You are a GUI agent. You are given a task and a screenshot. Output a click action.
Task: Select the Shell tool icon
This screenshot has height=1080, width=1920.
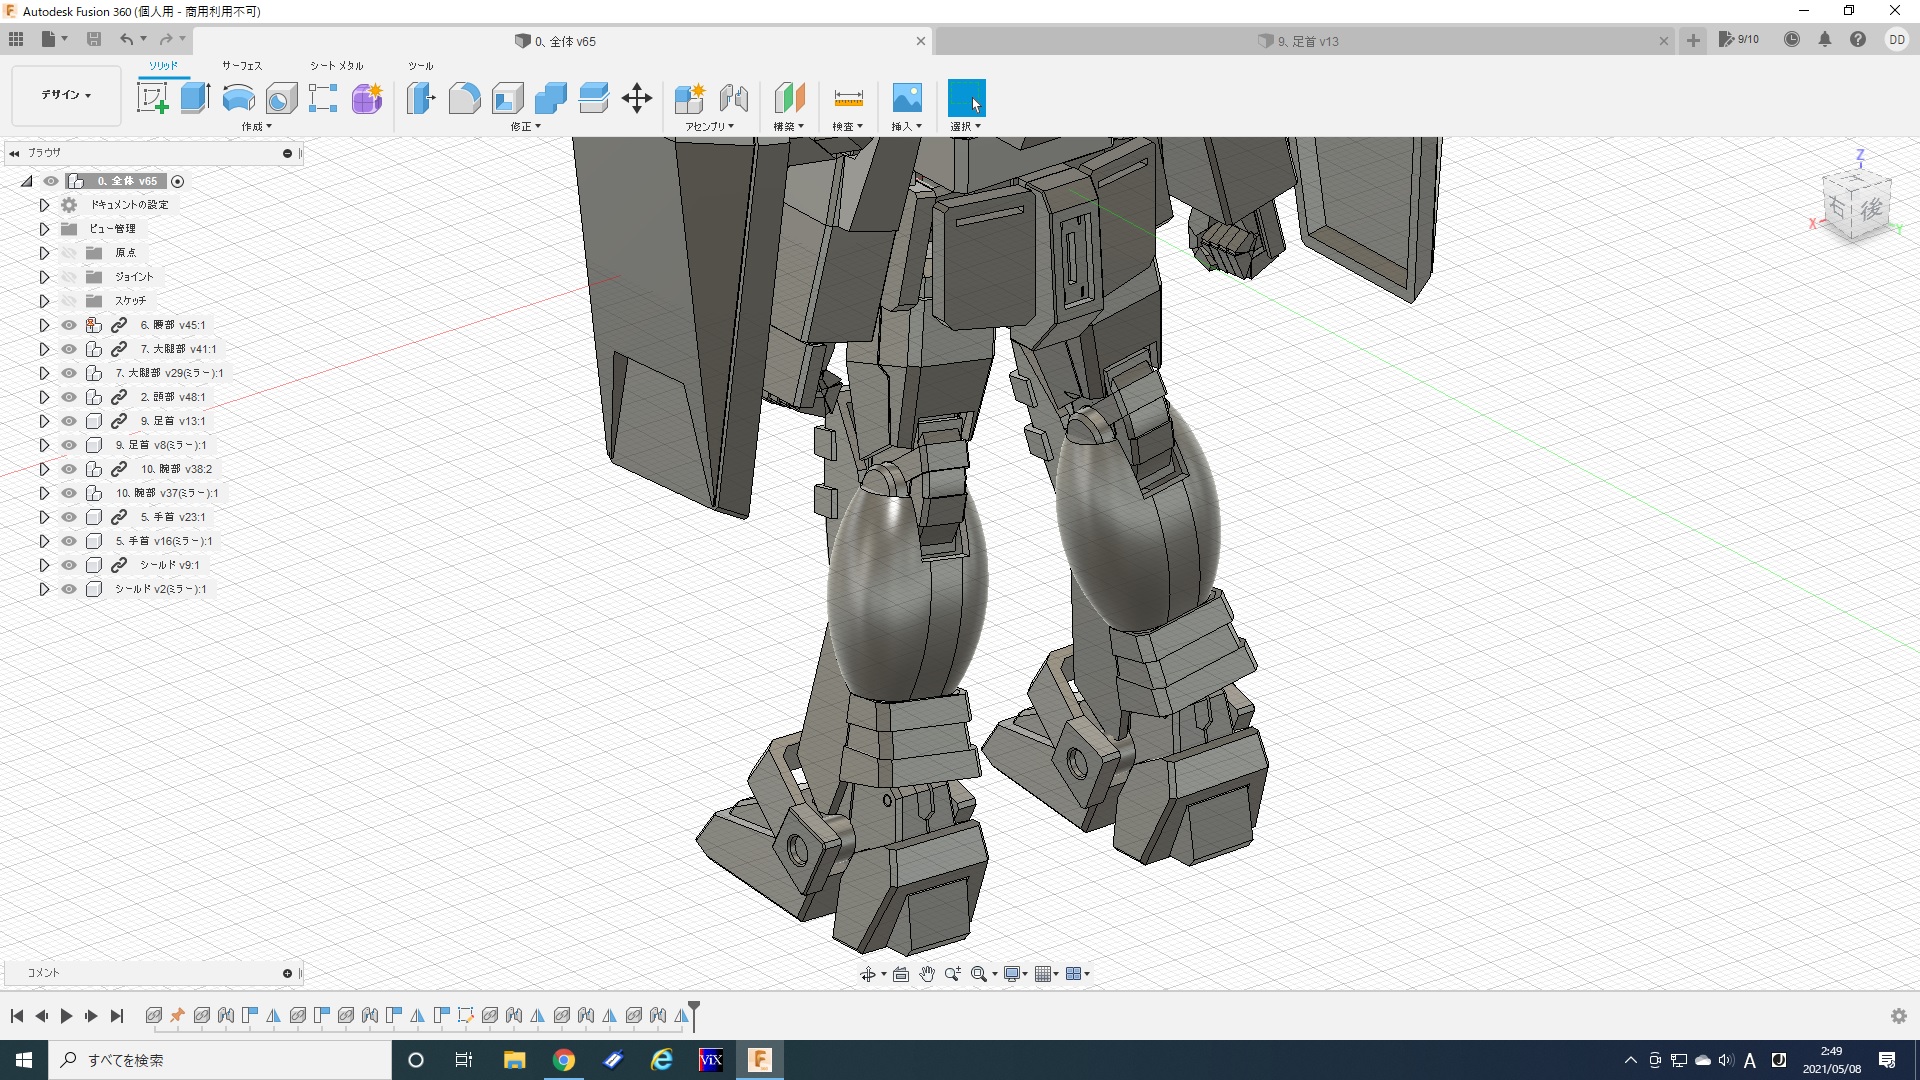click(x=507, y=98)
